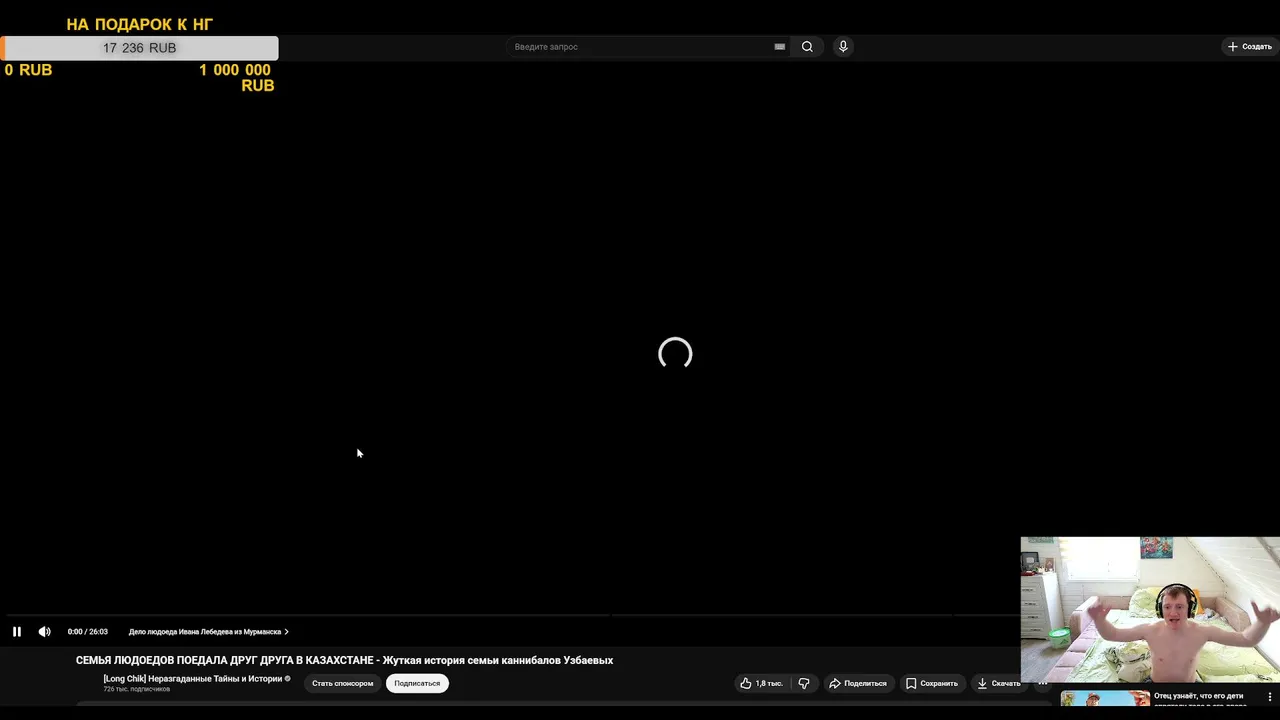Click the 0:00 / 26:03 time display

pyautogui.click(x=87, y=632)
